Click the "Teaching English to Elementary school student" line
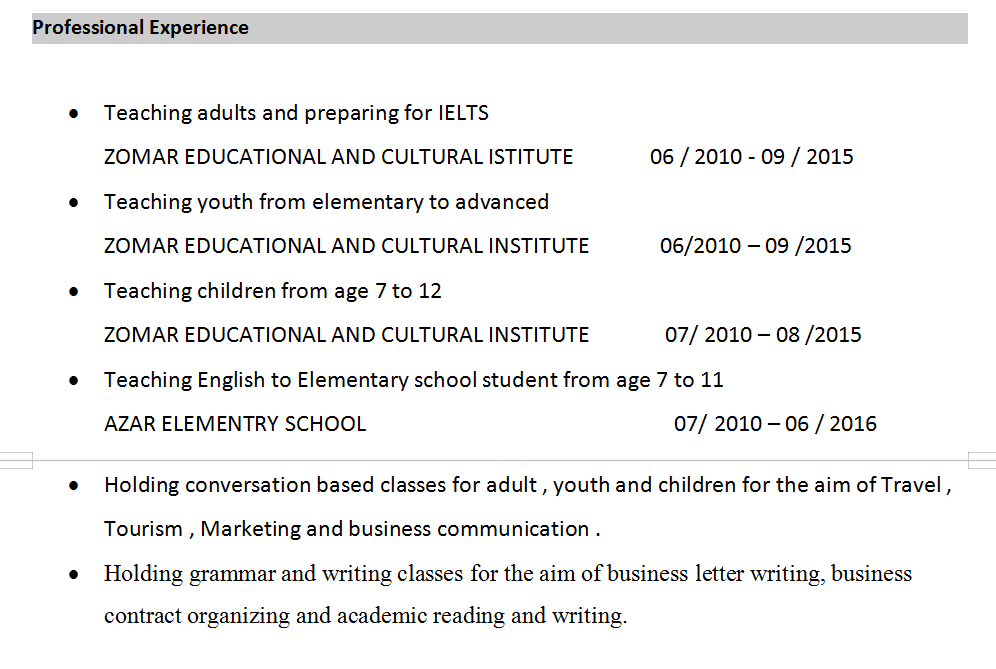996x669 pixels. coord(413,380)
